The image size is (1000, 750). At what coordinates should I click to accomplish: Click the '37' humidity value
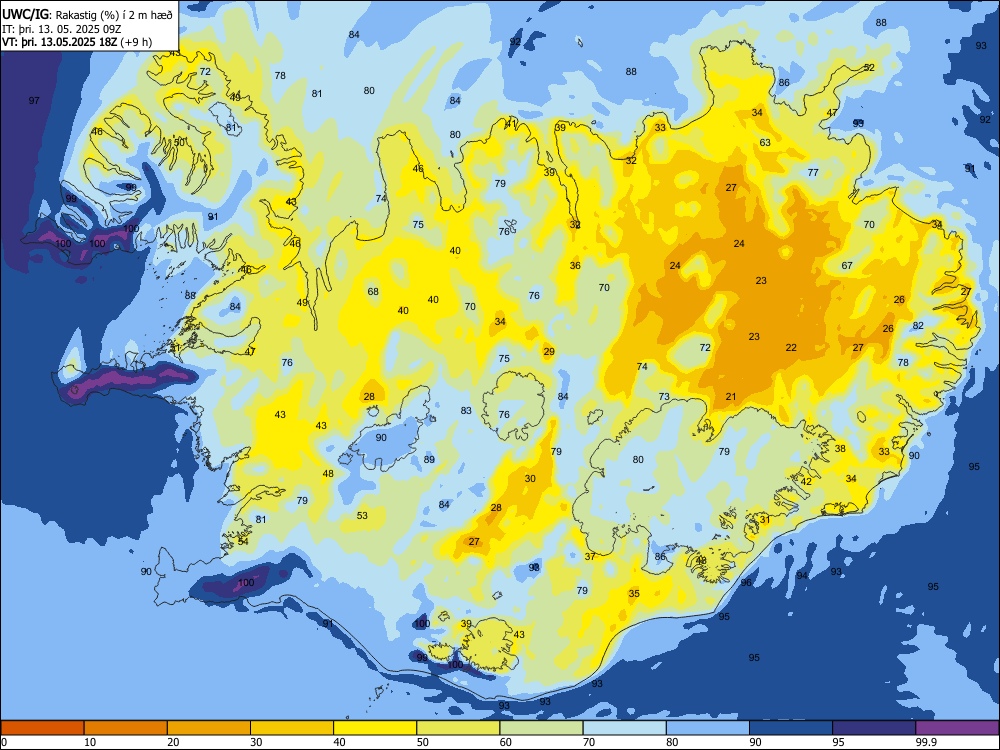click(x=590, y=557)
